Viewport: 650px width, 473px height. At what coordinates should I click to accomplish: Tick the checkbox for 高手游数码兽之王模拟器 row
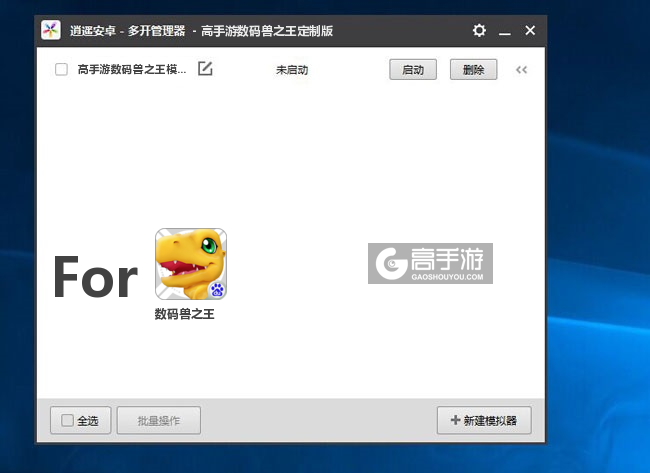(x=61, y=69)
